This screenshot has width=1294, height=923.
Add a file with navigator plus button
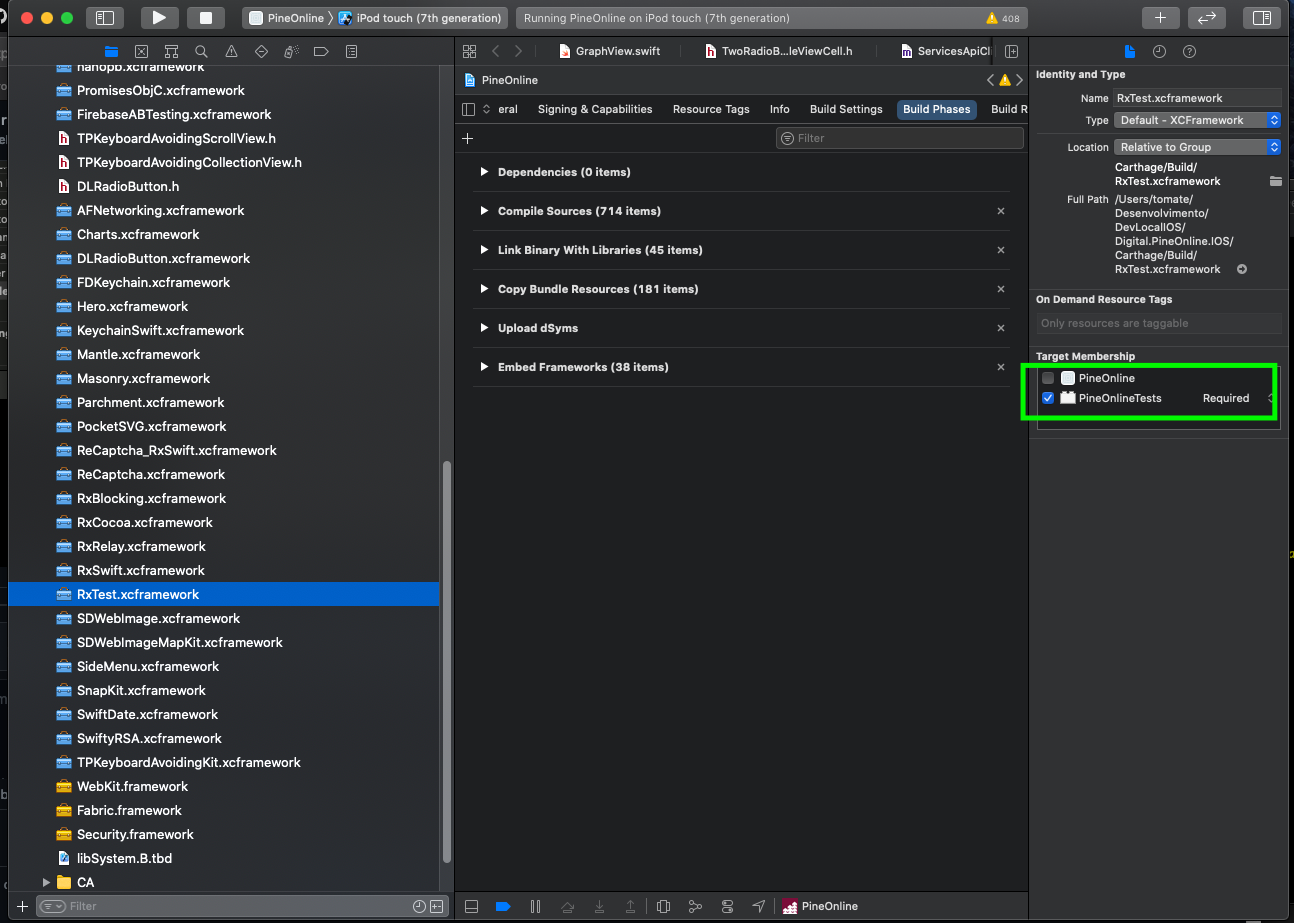click(x=22, y=906)
